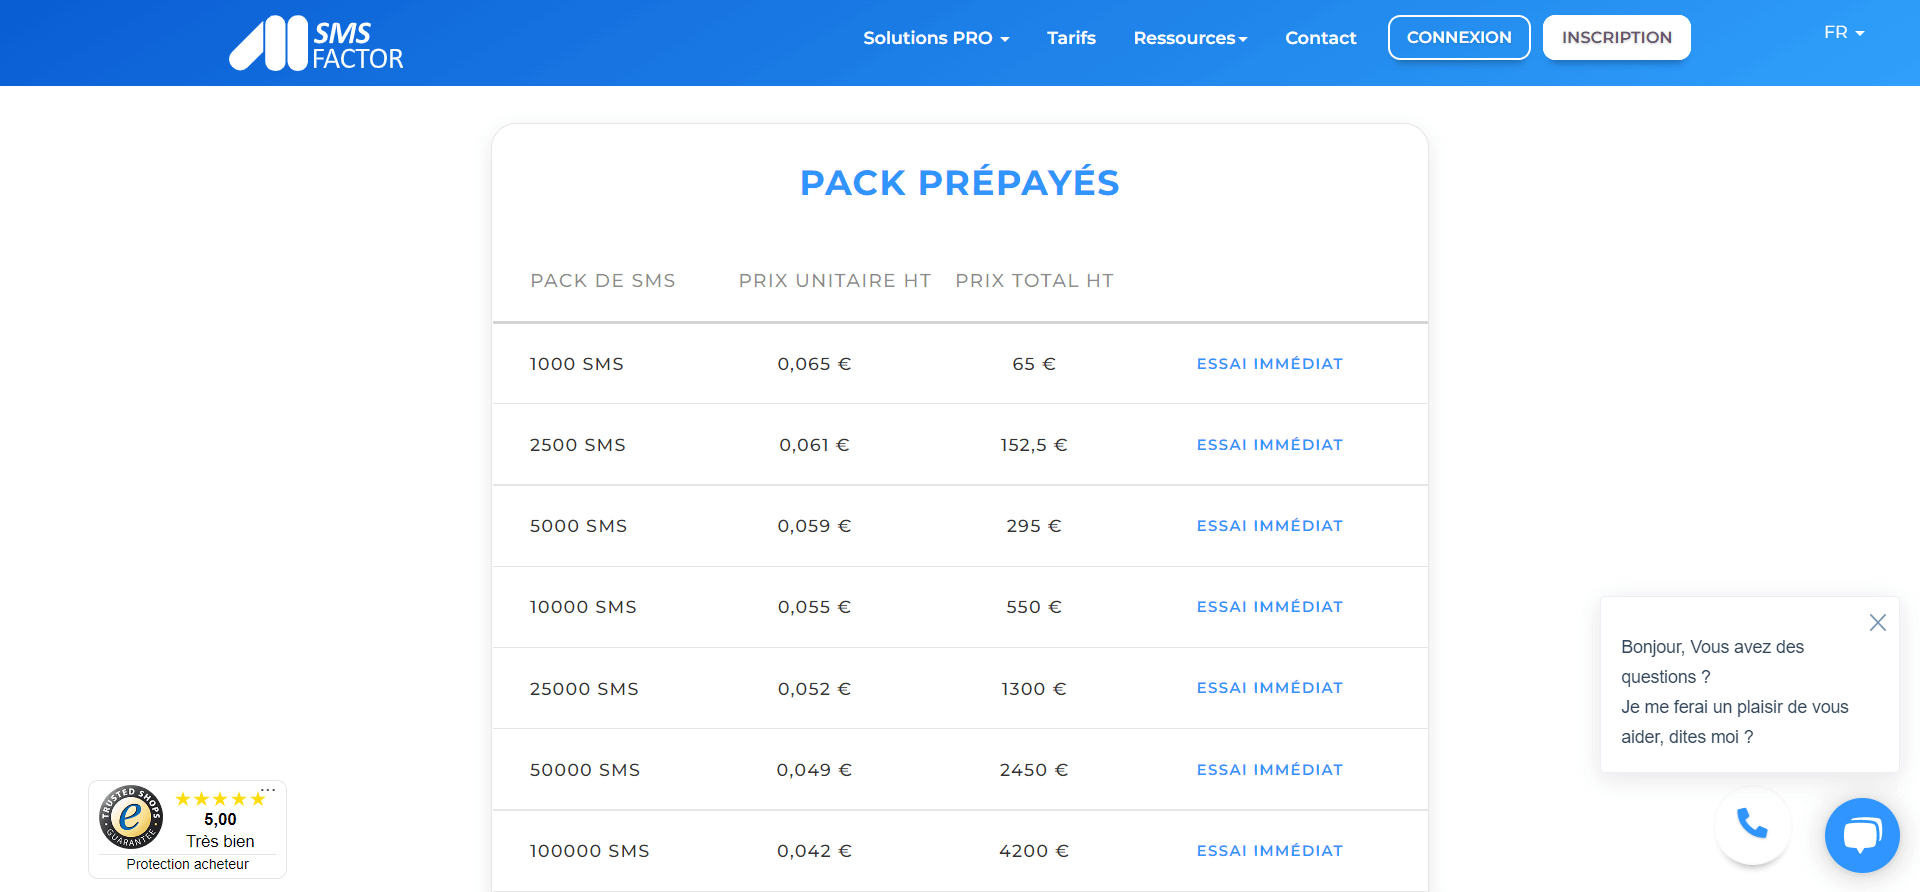Viewport: 1920px width, 892px height.
Task: Open the Contact page
Action: pyautogui.click(x=1320, y=38)
